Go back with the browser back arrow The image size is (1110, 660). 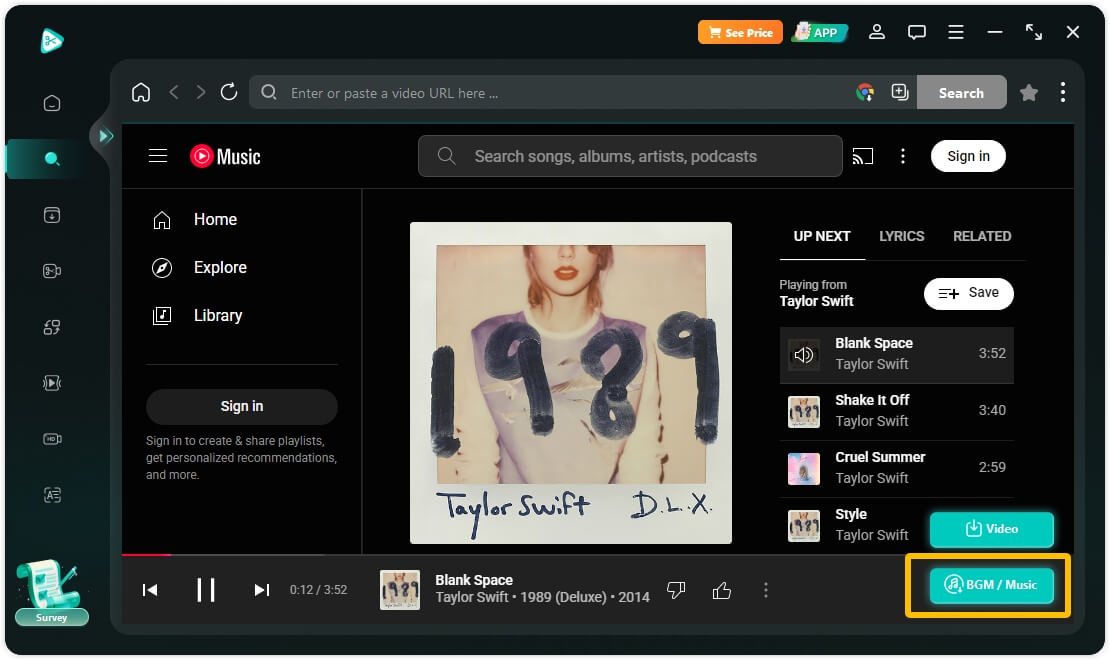pos(173,92)
